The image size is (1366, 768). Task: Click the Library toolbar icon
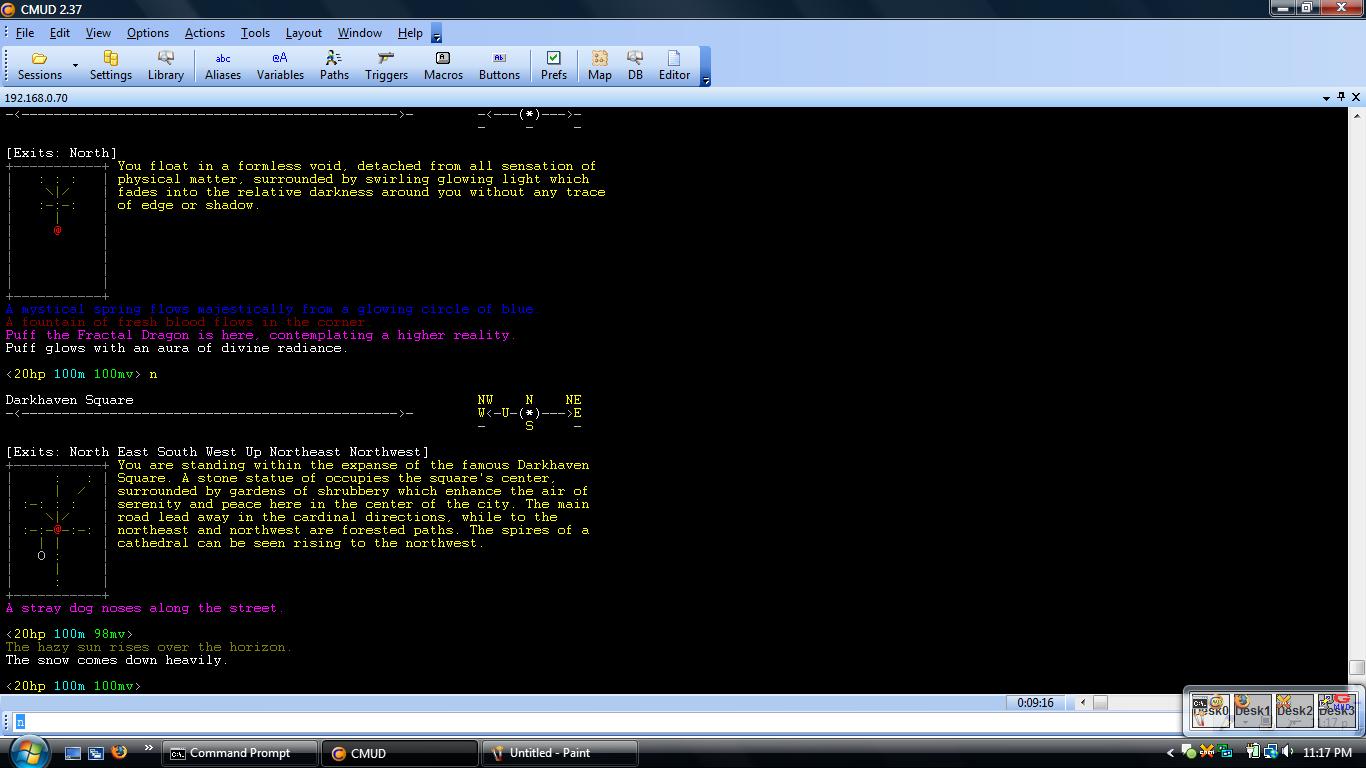point(165,66)
